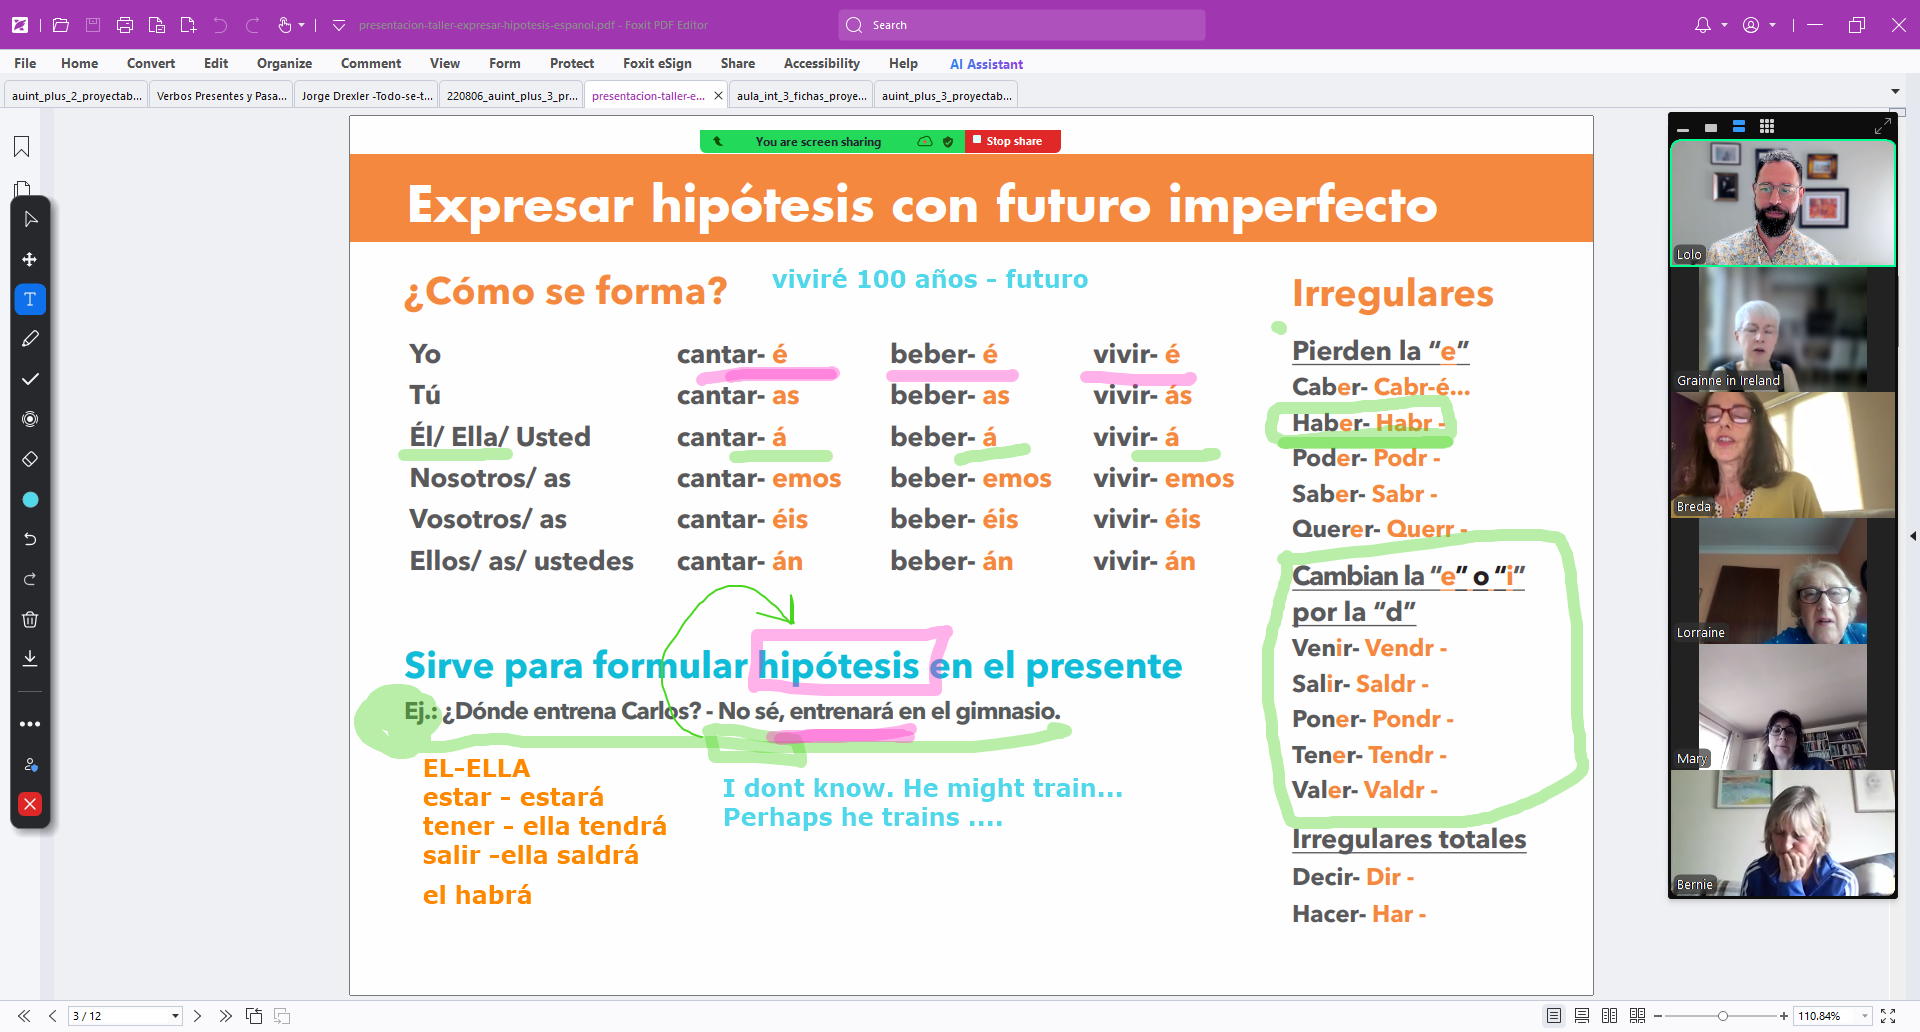Select the move annotation tool
Screen dimensions: 1920x1032
[30, 259]
